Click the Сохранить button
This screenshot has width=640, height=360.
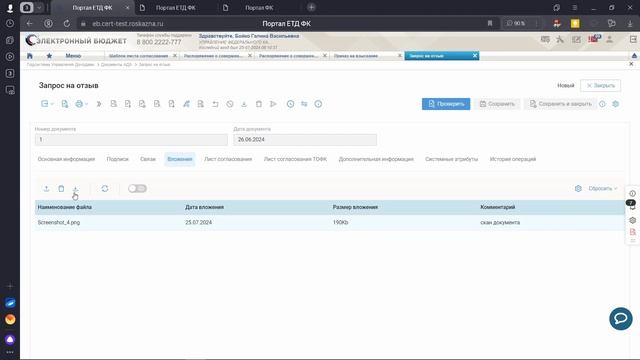tap(497, 104)
